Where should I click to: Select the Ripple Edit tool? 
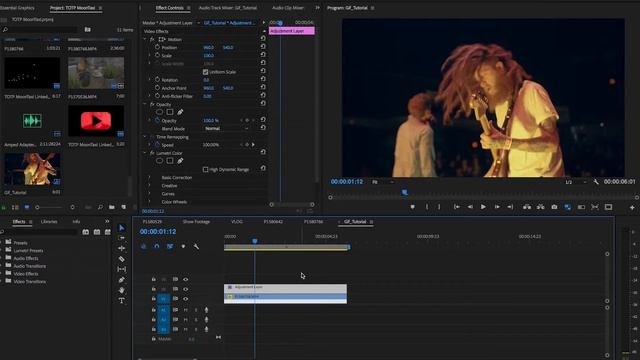122,248
